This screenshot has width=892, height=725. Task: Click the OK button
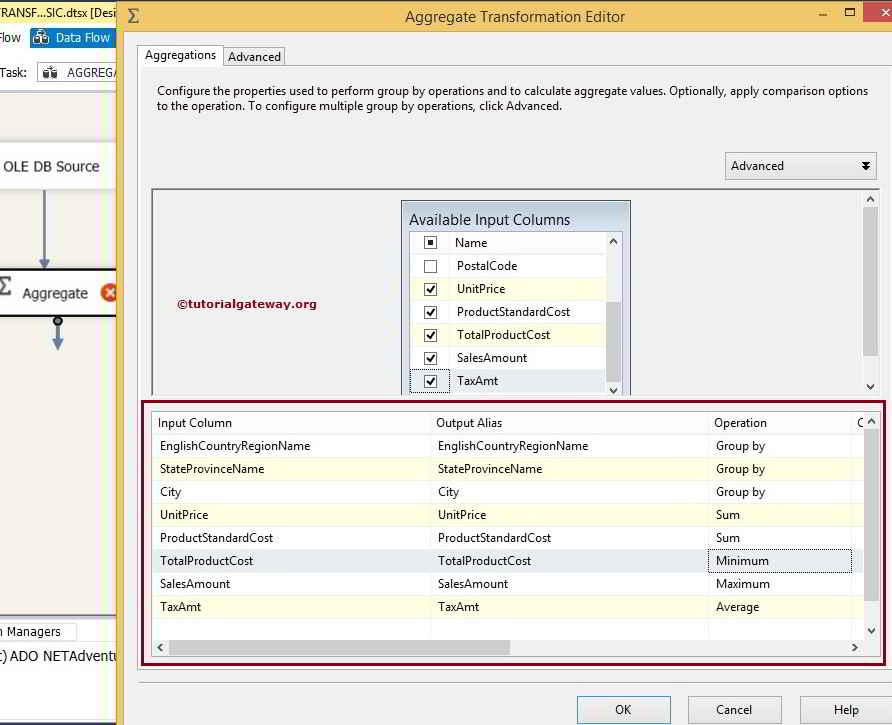click(x=623, y=709)
